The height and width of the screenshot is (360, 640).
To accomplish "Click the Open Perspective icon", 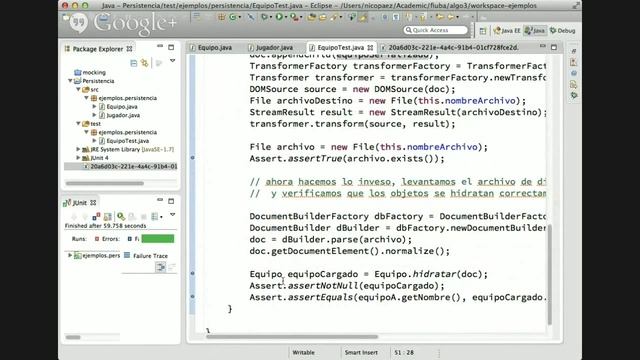I will tap(483, 31).
